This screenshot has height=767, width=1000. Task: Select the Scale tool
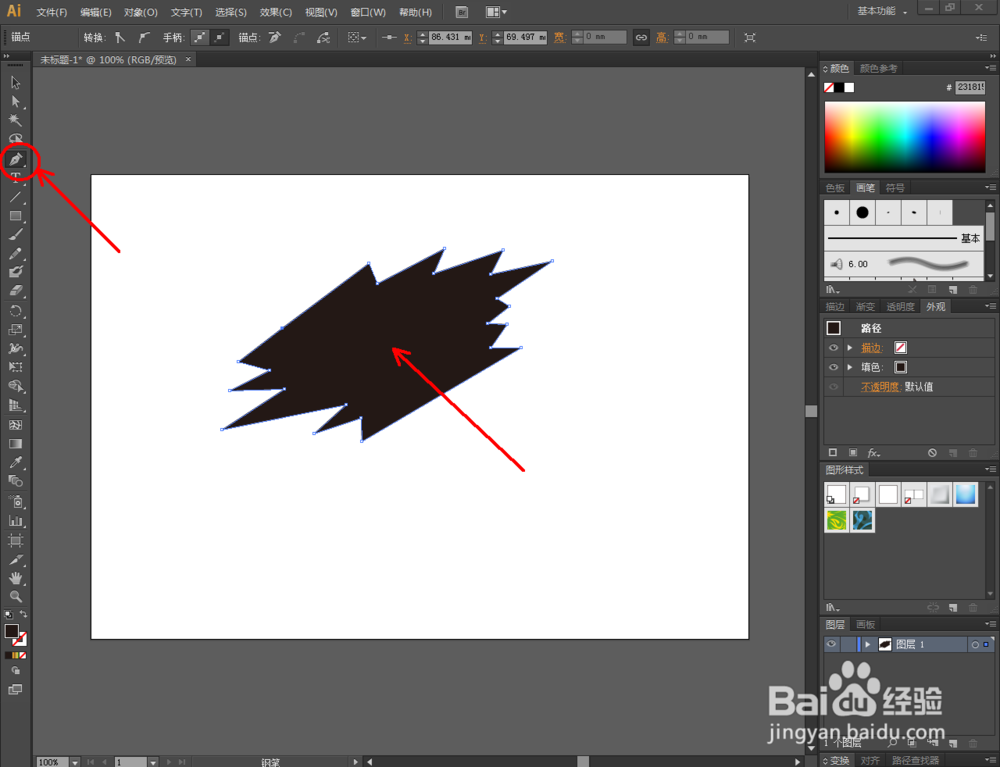[15, 330]
